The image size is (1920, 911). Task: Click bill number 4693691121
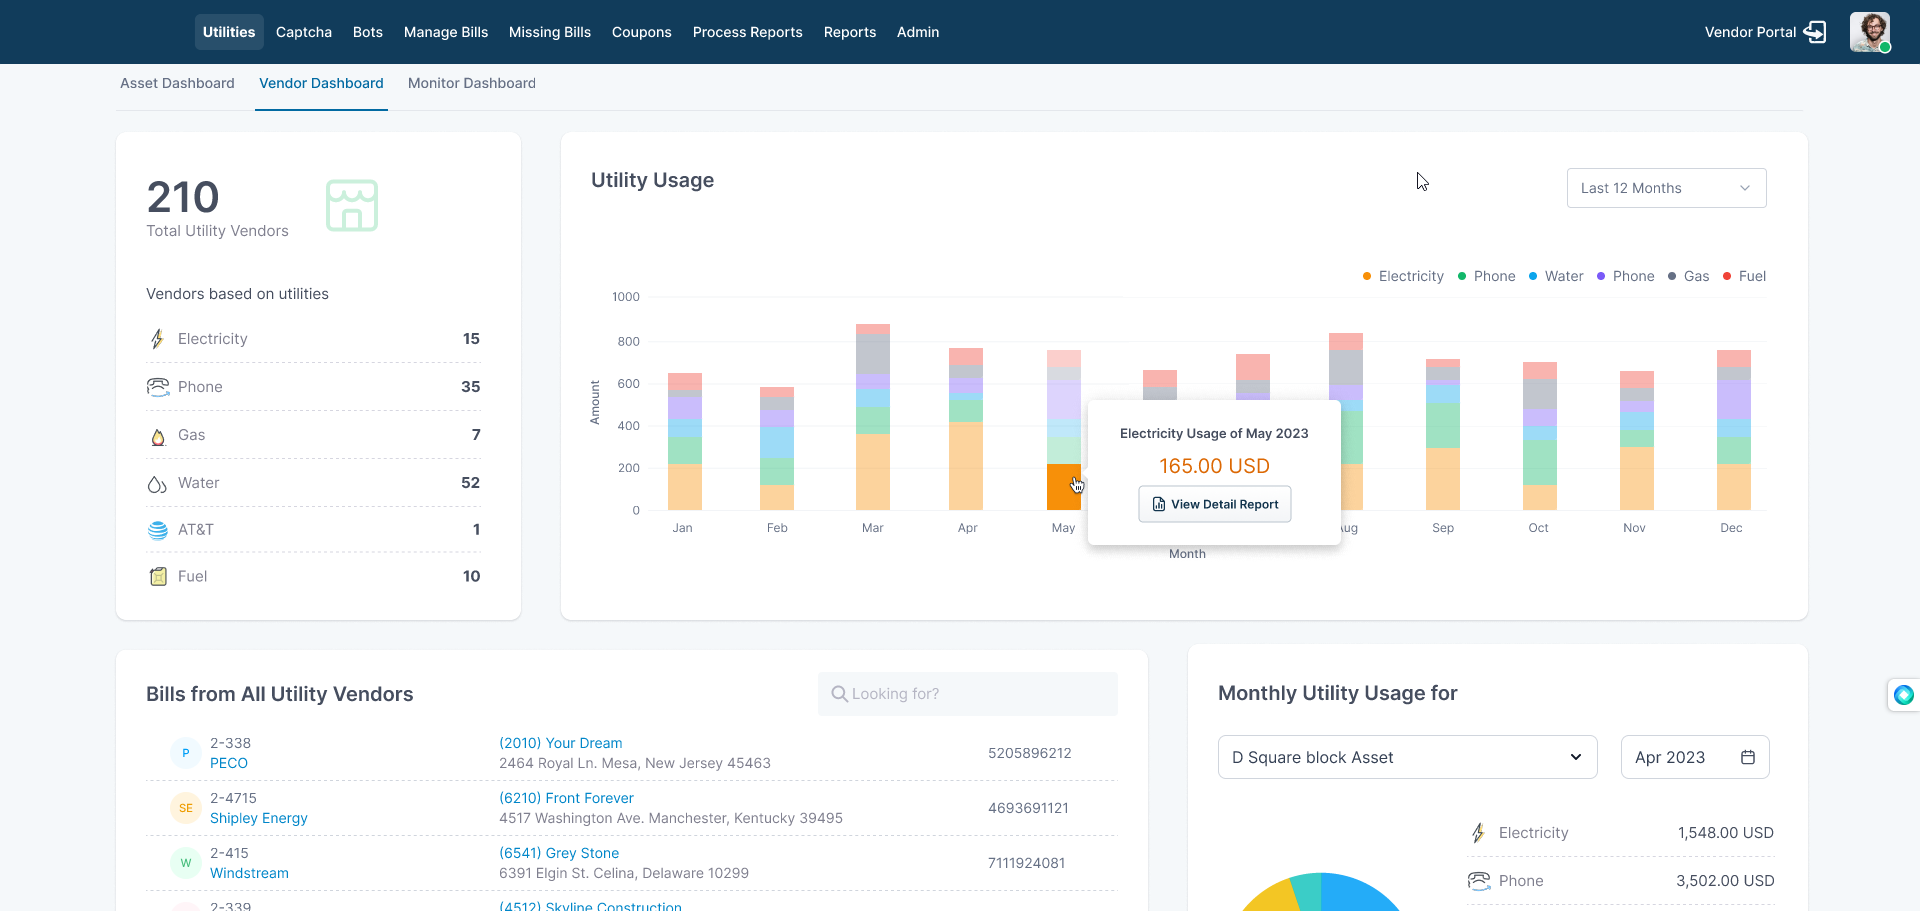coord(1028,808)
